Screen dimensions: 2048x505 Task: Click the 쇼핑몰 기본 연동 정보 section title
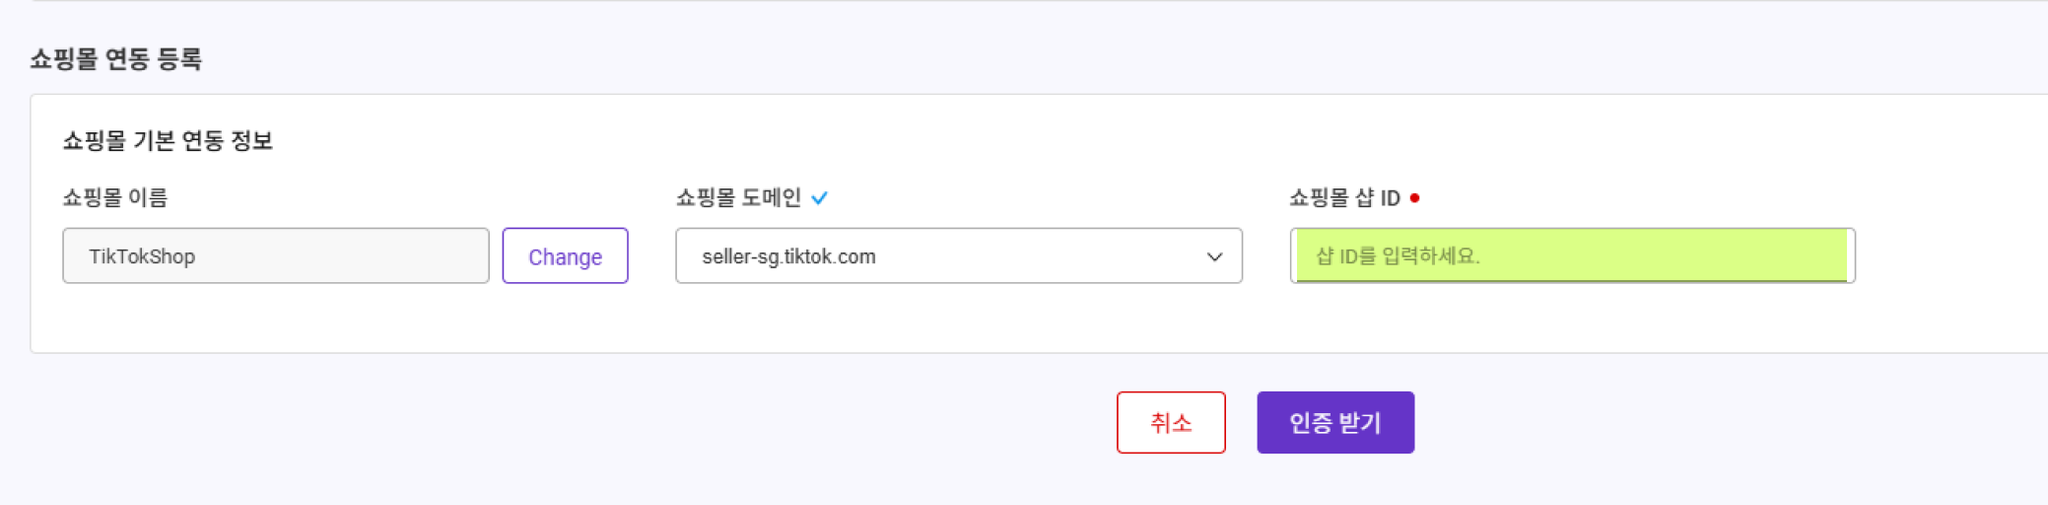[168, 141]
